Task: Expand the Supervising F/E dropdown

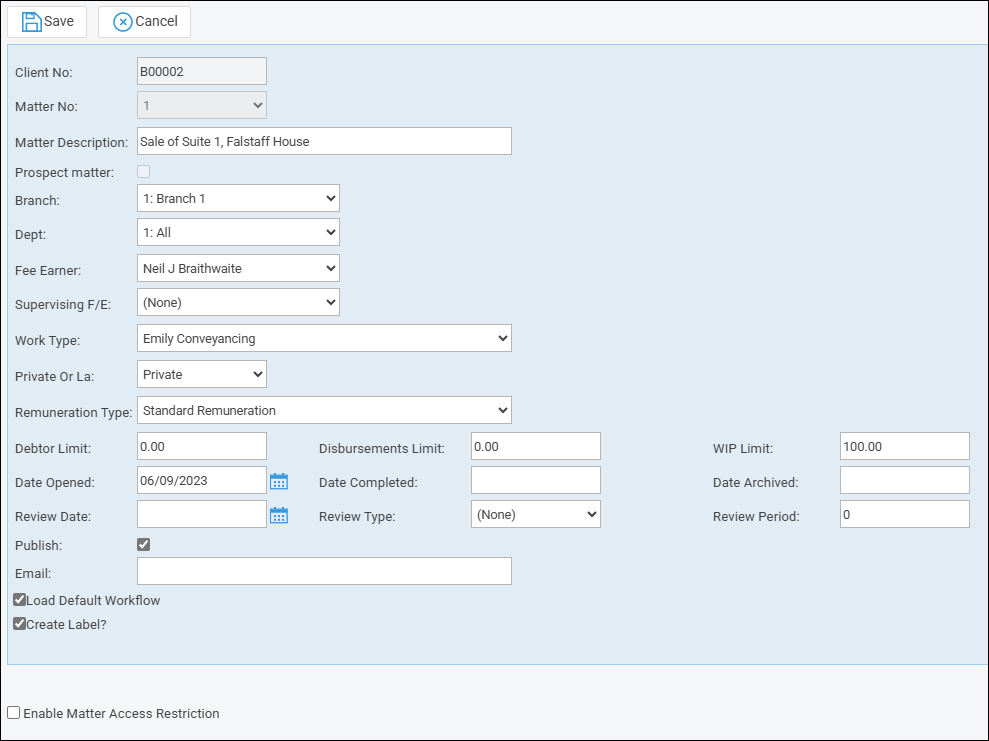Action: (x=238, y=302)
